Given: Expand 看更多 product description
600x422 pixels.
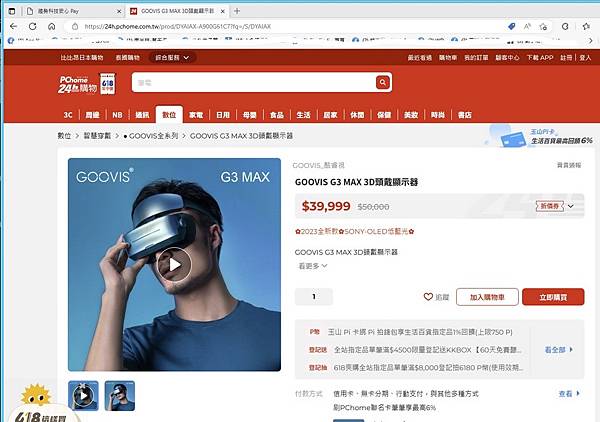Looking at the screenshot, I should (313, 266).
